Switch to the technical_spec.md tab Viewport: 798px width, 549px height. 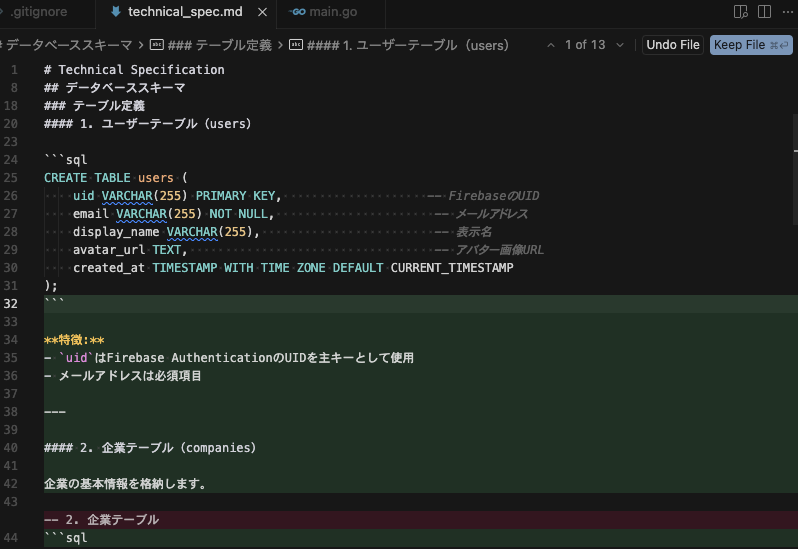pos(185,12)
